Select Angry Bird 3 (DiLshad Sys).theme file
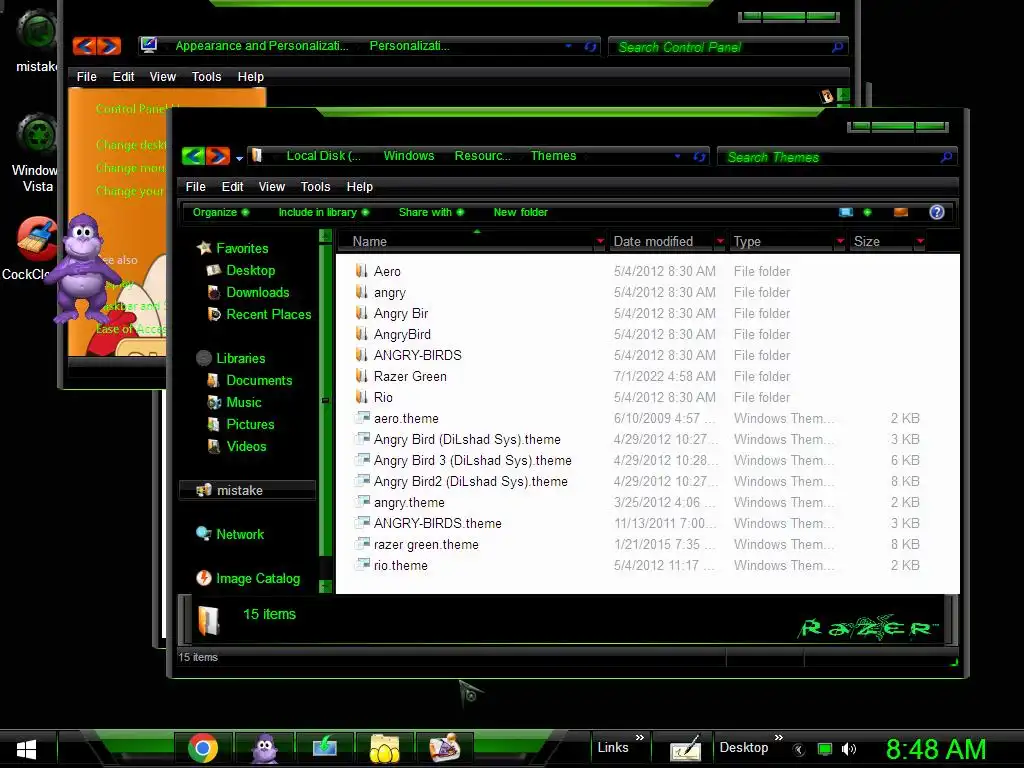Viewport: 1024px width, 768px height. tap(472, 460)
